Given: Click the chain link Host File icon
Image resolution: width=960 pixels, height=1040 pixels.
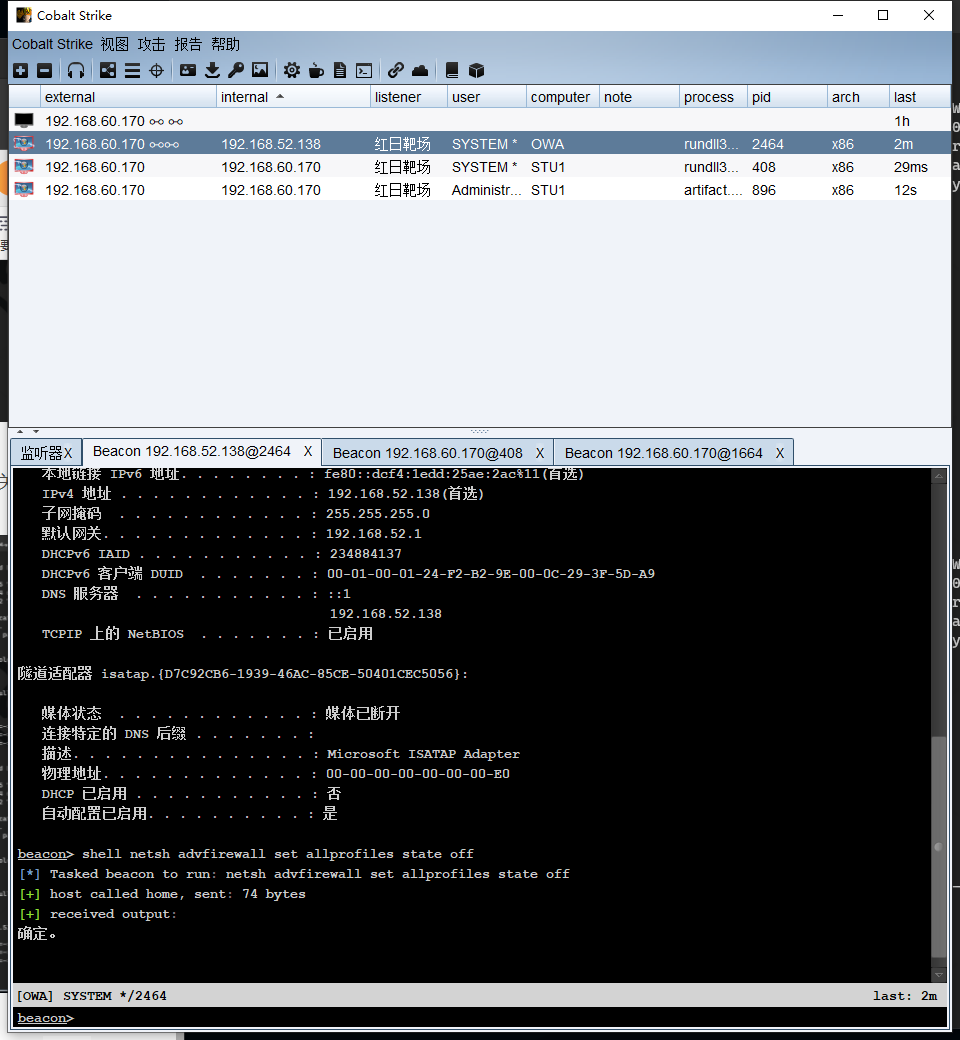Looking at the screenshot, I should (x=396, y=70).
